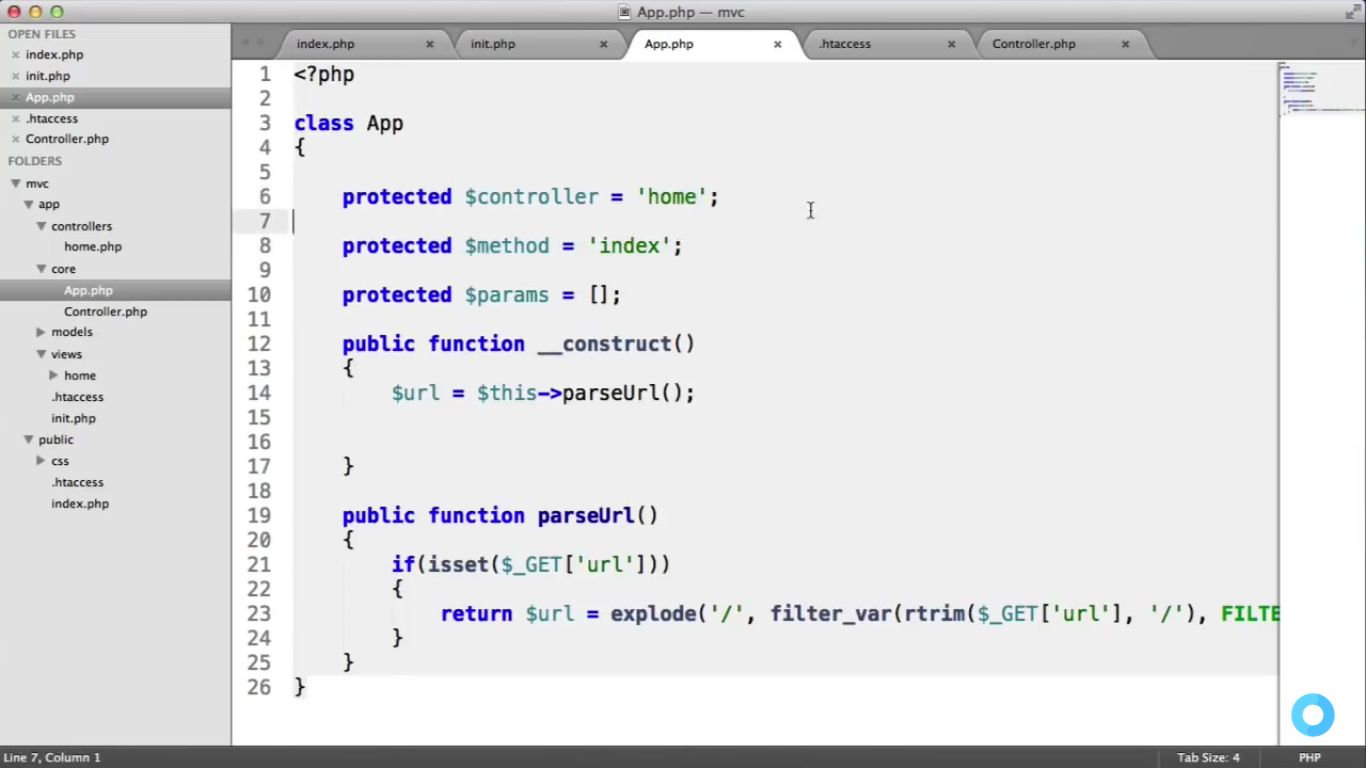Image resolution: width=1366 pixels, height=768 pixels.
Task: Close Controller.php in Open Files list
Action: click(15, 139)
